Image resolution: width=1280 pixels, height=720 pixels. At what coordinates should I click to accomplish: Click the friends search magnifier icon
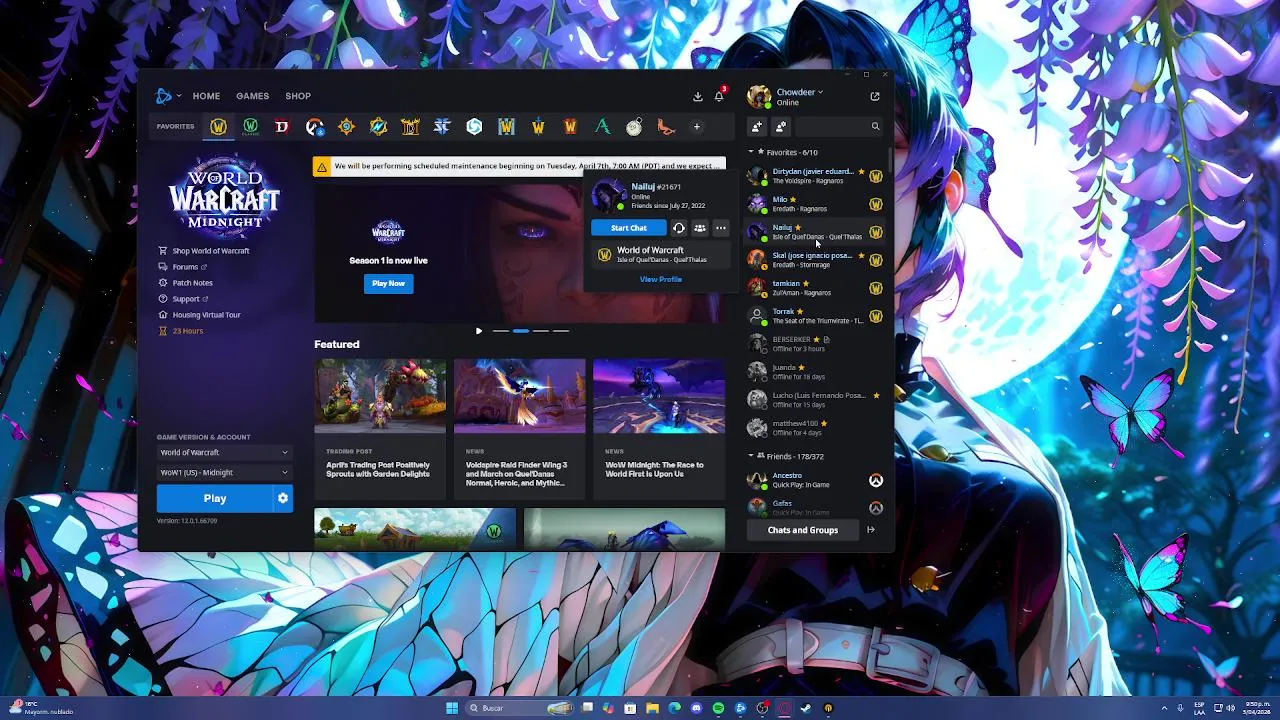point(875,127)
